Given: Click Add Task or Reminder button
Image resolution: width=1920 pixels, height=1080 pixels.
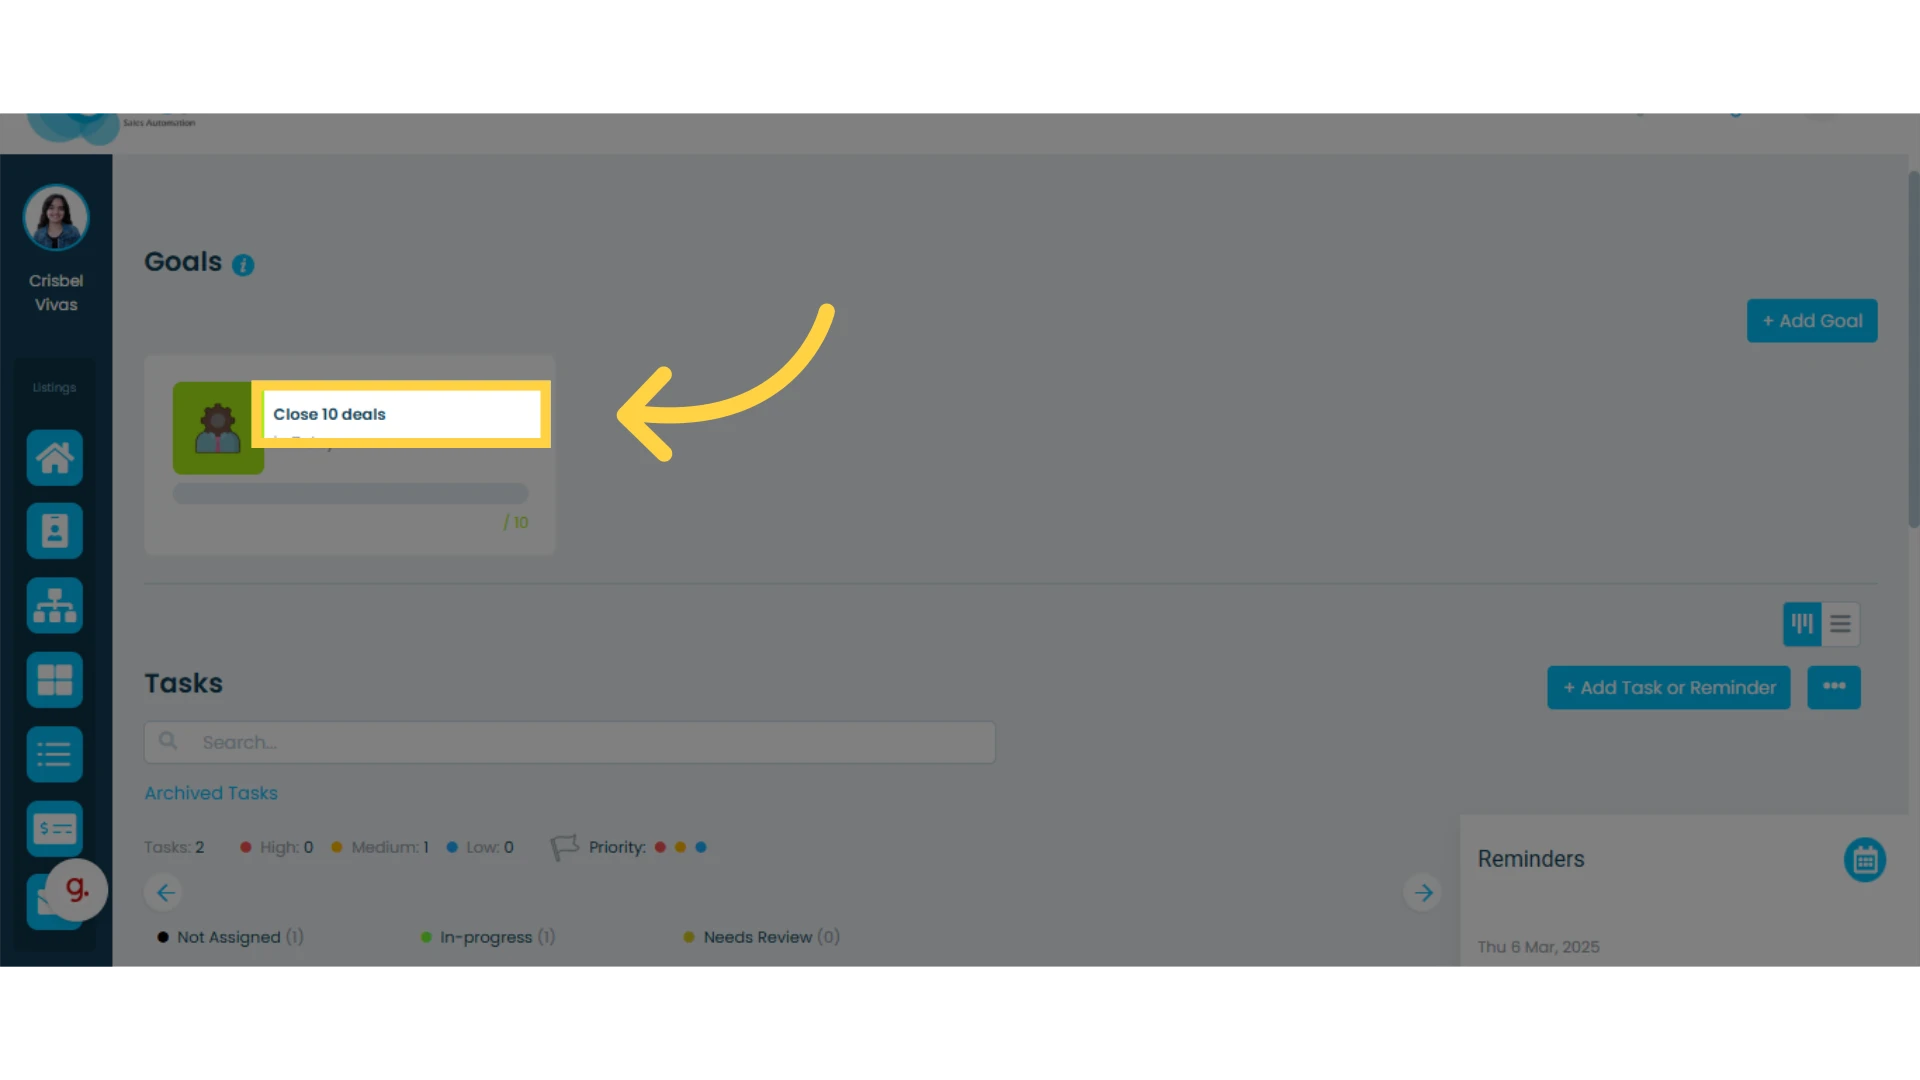Looking at the screenshot, I should (1669, 687).
